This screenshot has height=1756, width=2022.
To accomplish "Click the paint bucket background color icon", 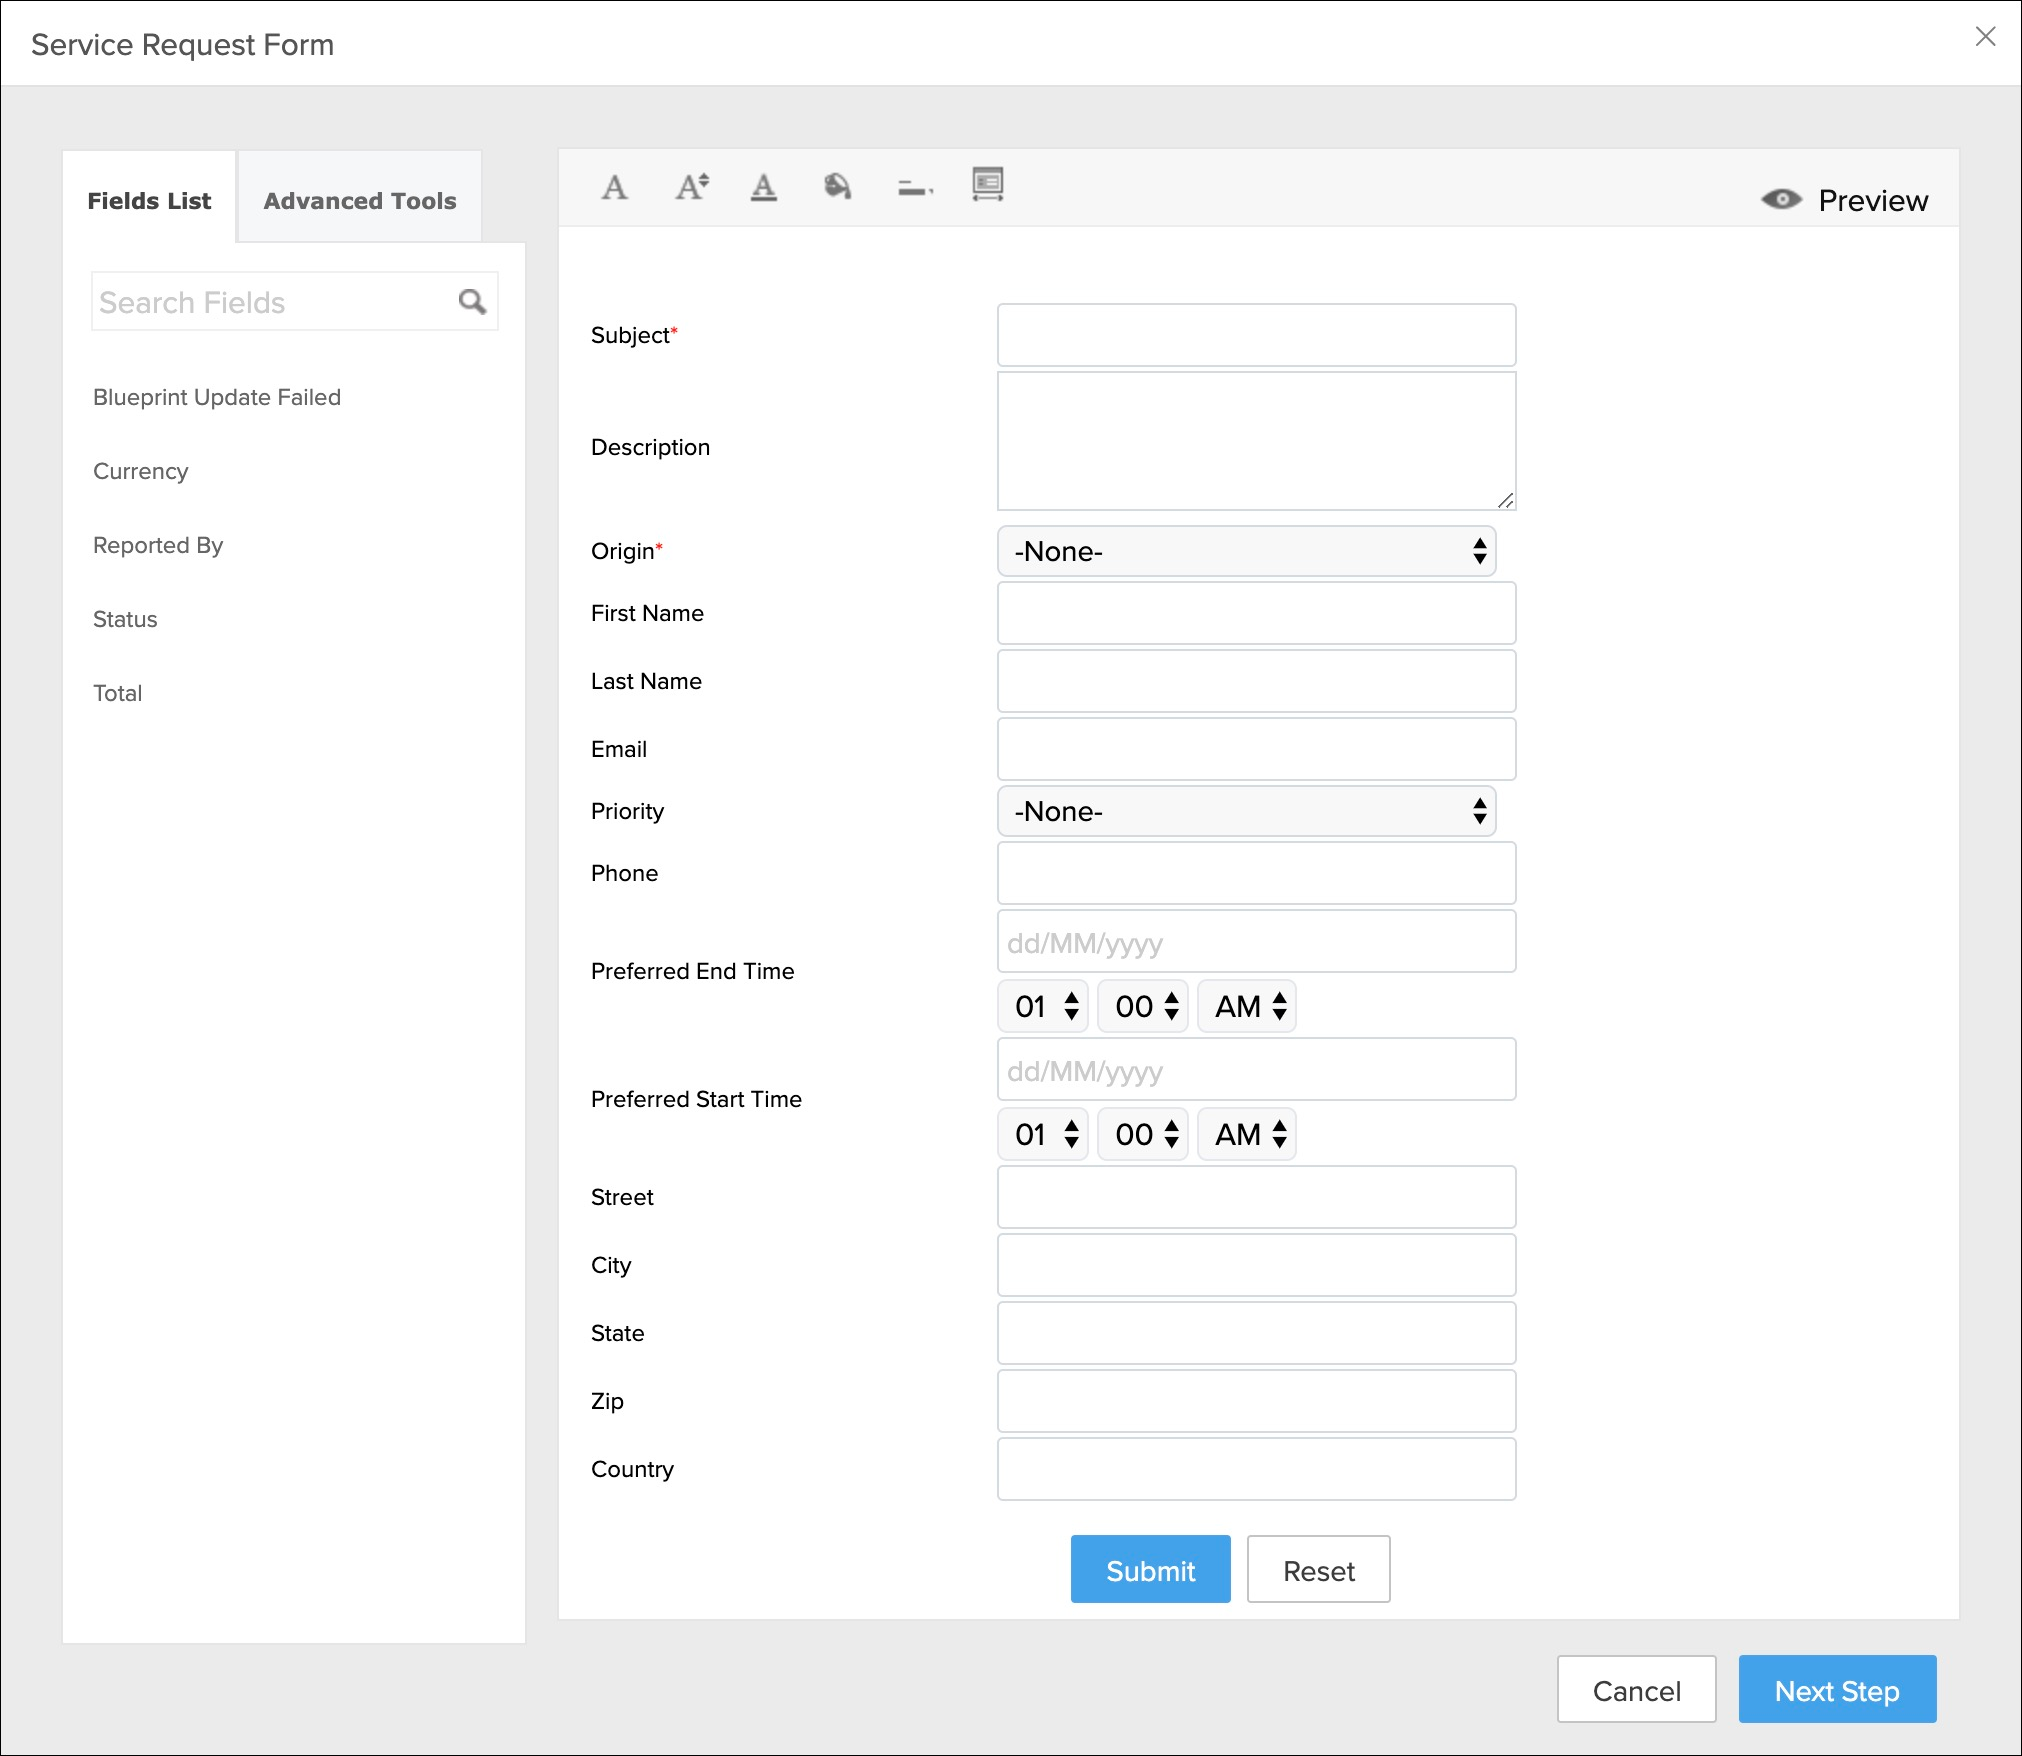I will pyautogui.click(x=837, y=187).
